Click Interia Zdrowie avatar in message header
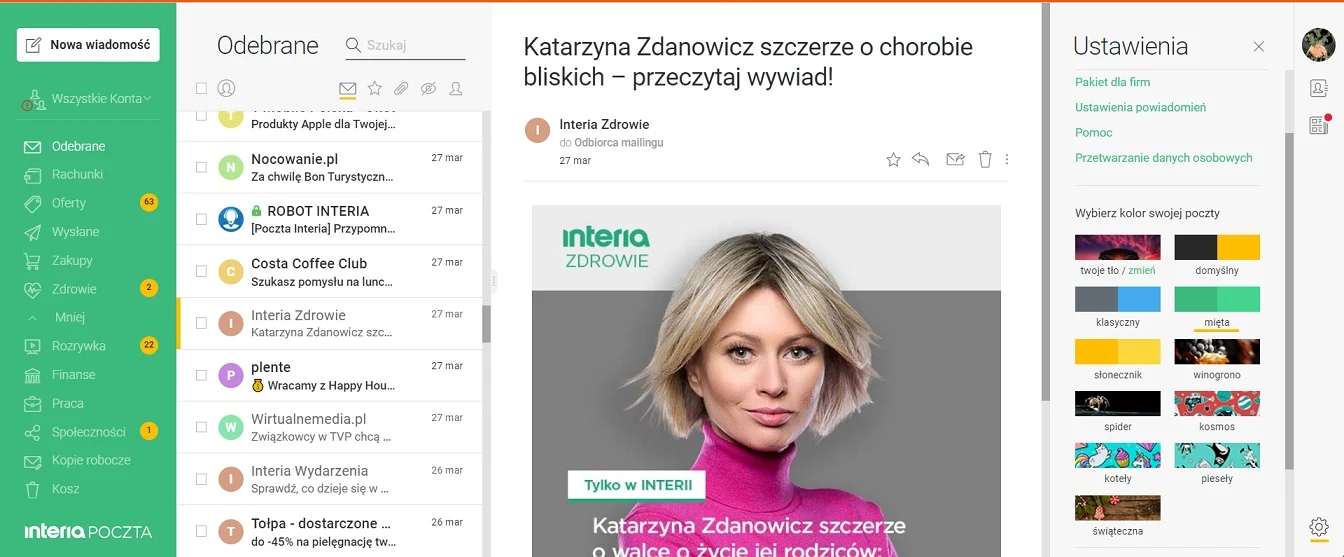Image resolution: width=1344 pixels, height=557 pixels. (x=538, y=130)
